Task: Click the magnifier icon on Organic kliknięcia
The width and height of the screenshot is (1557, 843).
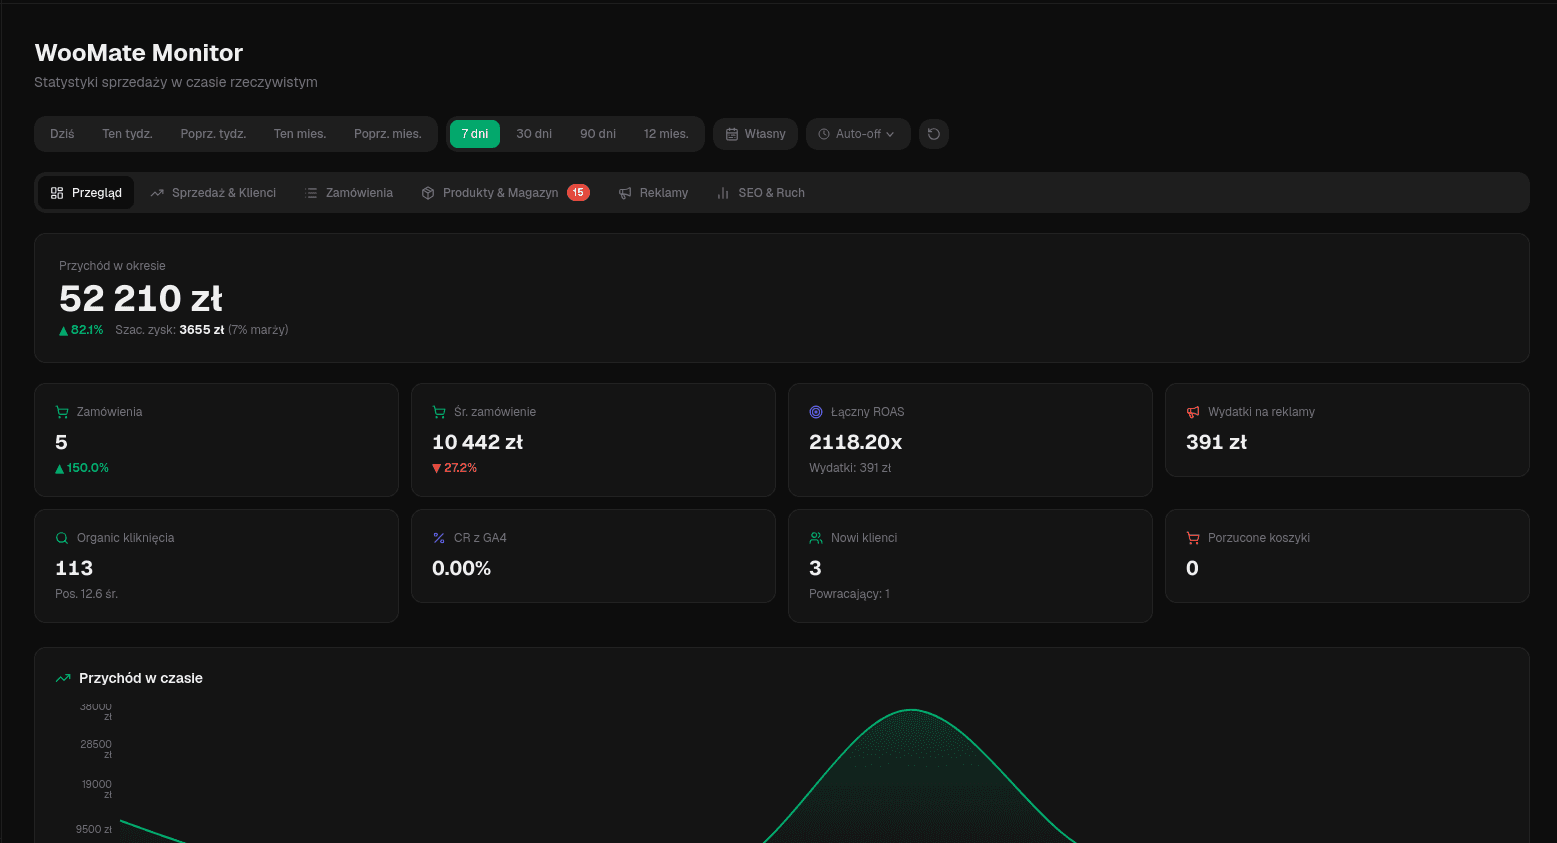Action: click(x=62, y=538)
